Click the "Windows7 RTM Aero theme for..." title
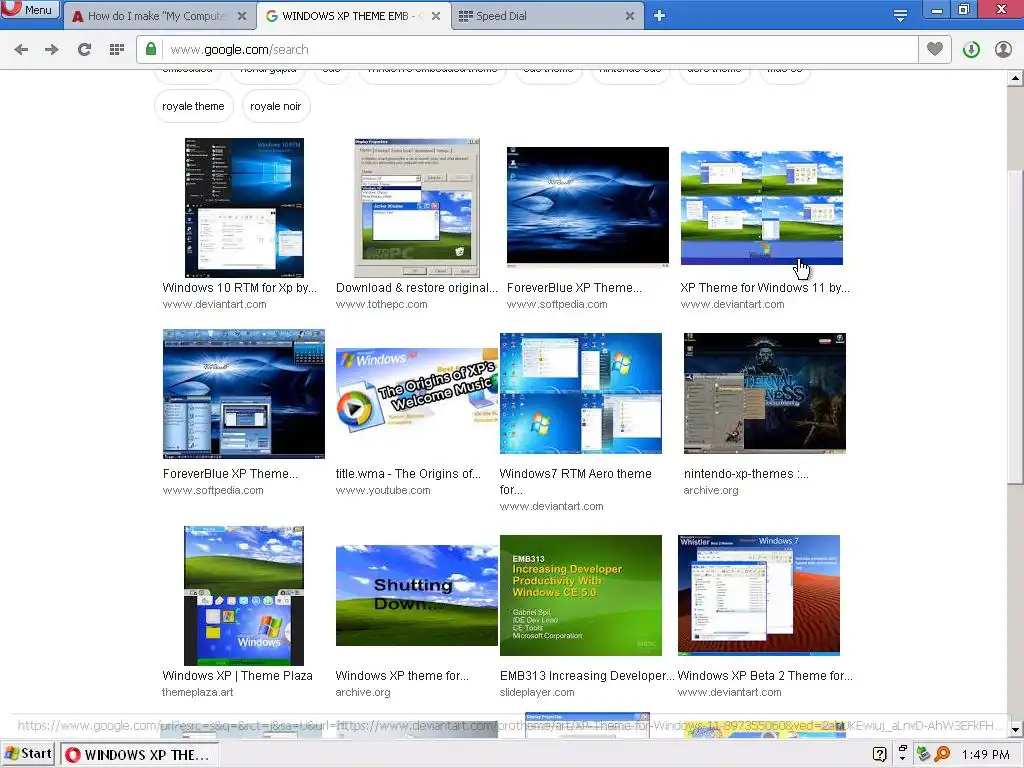The image size is (1024, 768). [x=575, y=482]
